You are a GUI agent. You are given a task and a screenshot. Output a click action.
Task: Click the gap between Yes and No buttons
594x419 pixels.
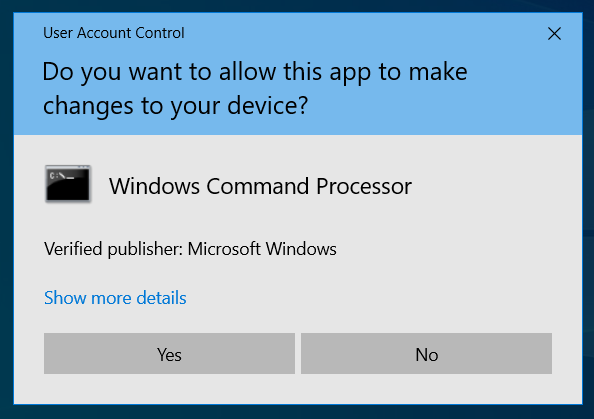[298, 353]
